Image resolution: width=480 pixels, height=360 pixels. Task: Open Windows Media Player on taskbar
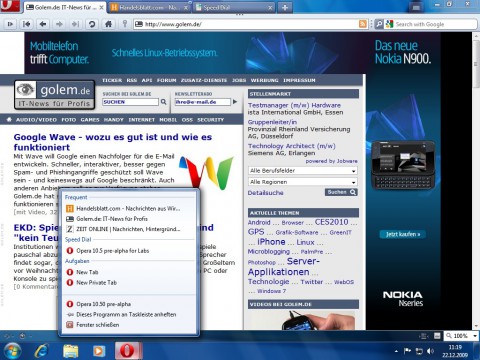point(99,351)
